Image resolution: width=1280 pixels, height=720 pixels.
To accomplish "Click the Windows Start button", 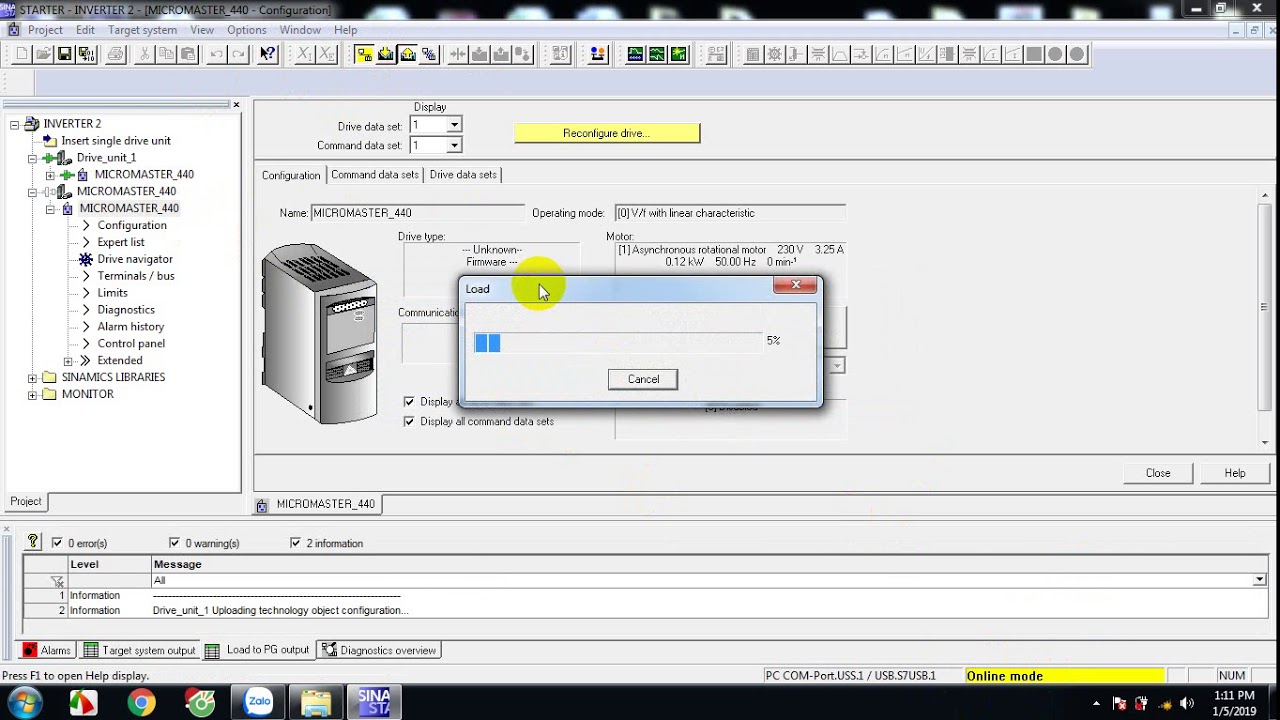I will (x=24, y=702).
